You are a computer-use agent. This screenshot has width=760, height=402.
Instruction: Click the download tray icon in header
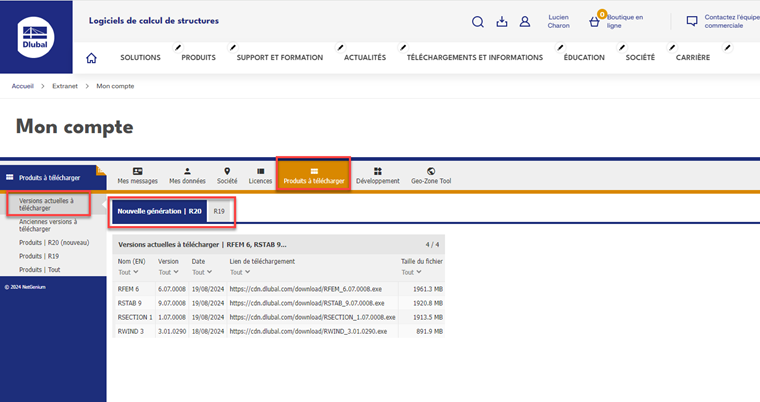pyautogui.click(x=502, y=21)
